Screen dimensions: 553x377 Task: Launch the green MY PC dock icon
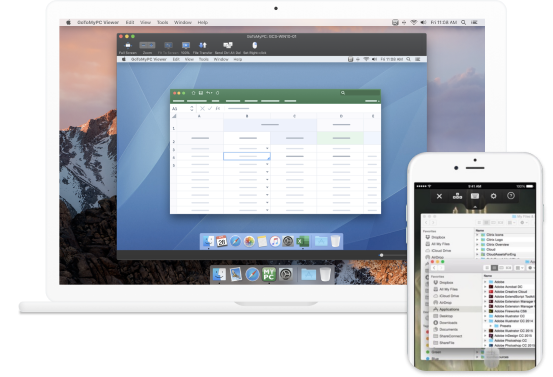(x=269, y=274)
